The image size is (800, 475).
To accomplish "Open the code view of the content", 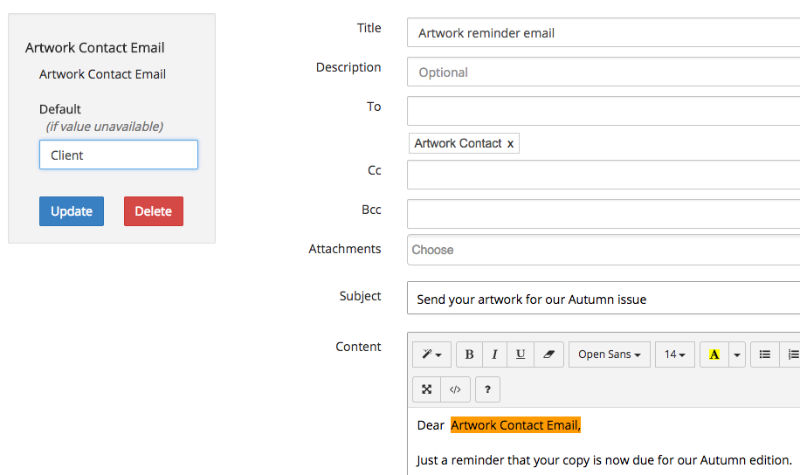I will pos(455,389).
